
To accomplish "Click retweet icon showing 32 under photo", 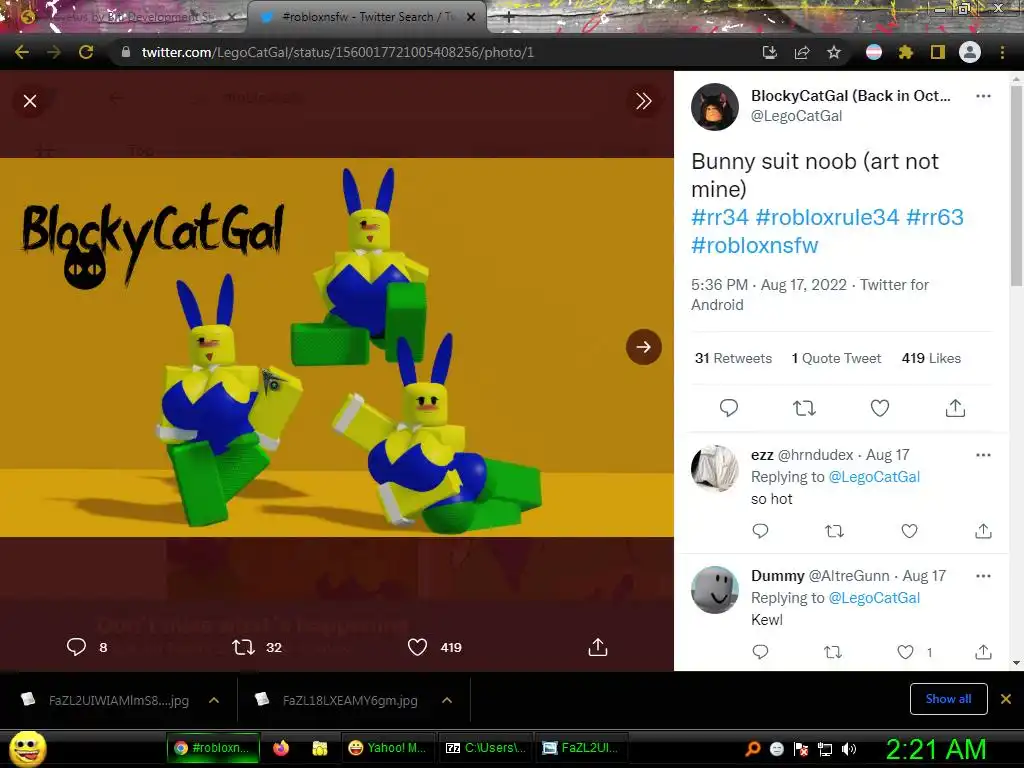I will click(244, 647).
